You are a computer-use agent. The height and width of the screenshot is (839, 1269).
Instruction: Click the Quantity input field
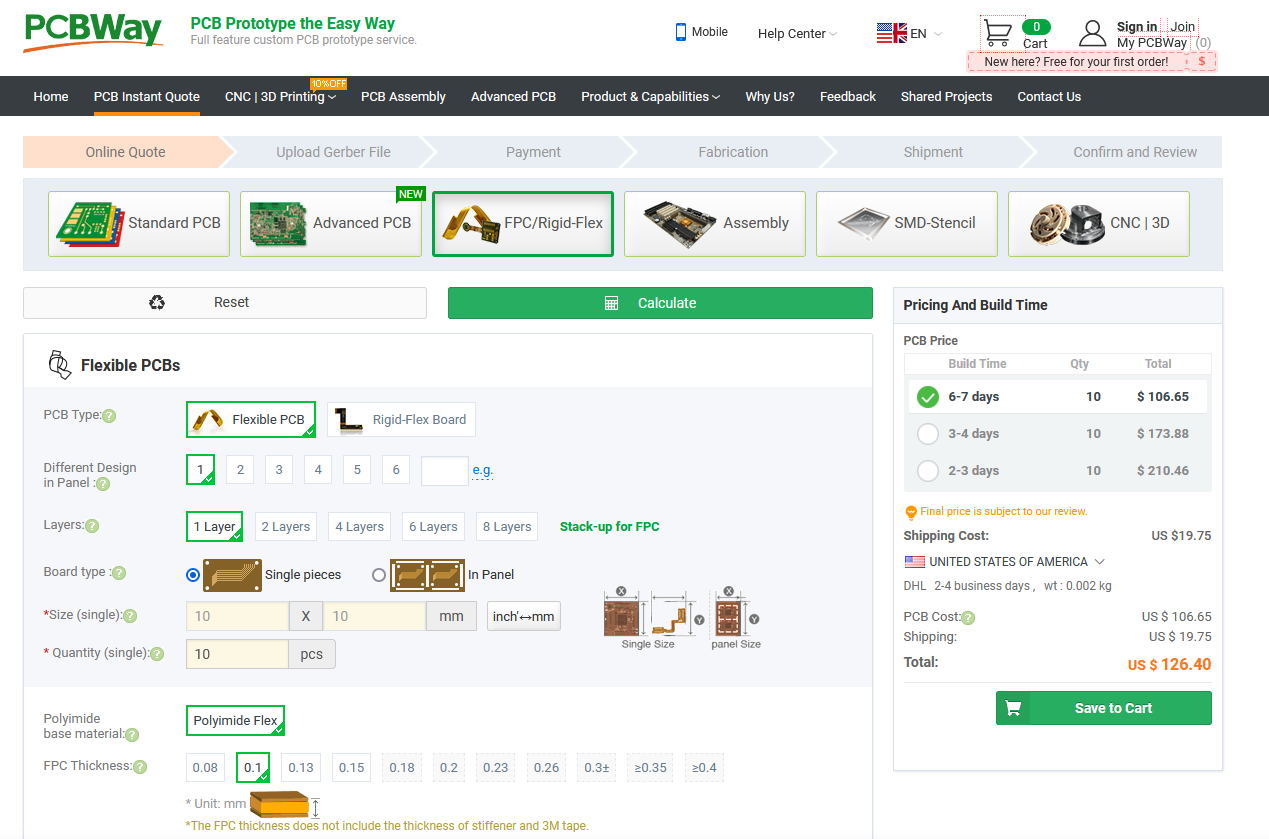[x=237, y=654]
